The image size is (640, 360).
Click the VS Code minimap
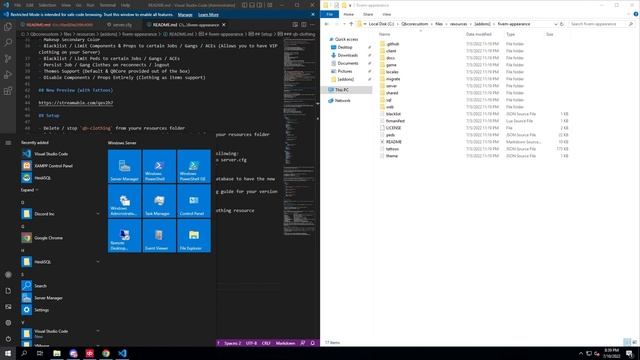click(299, 137)
